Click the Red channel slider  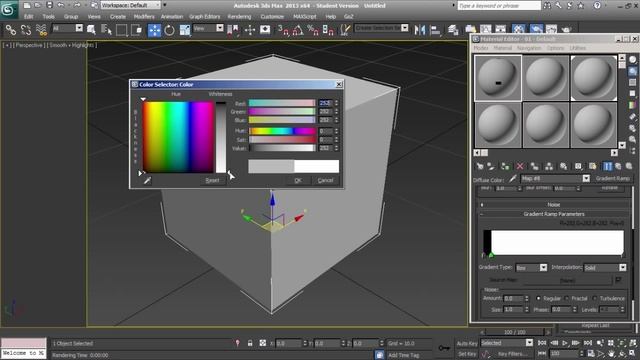tap(282, 103)
